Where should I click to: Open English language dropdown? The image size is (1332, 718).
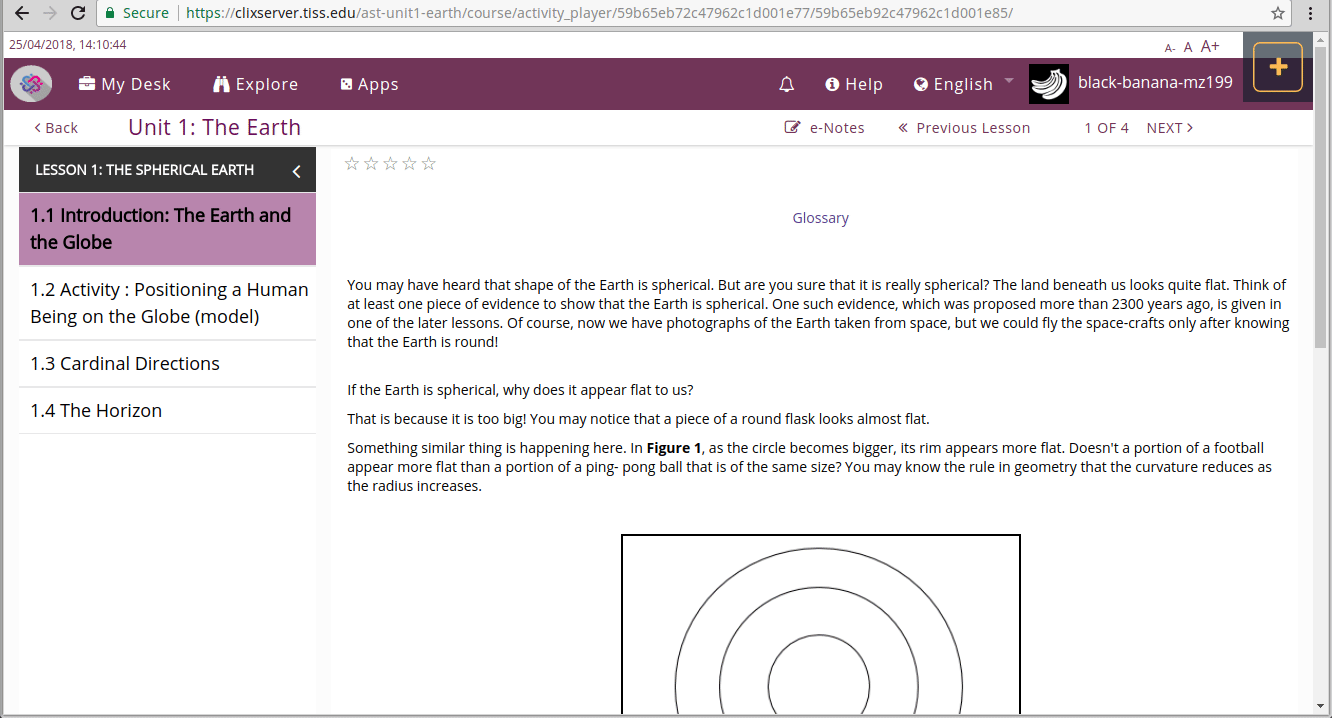(963, 85)
